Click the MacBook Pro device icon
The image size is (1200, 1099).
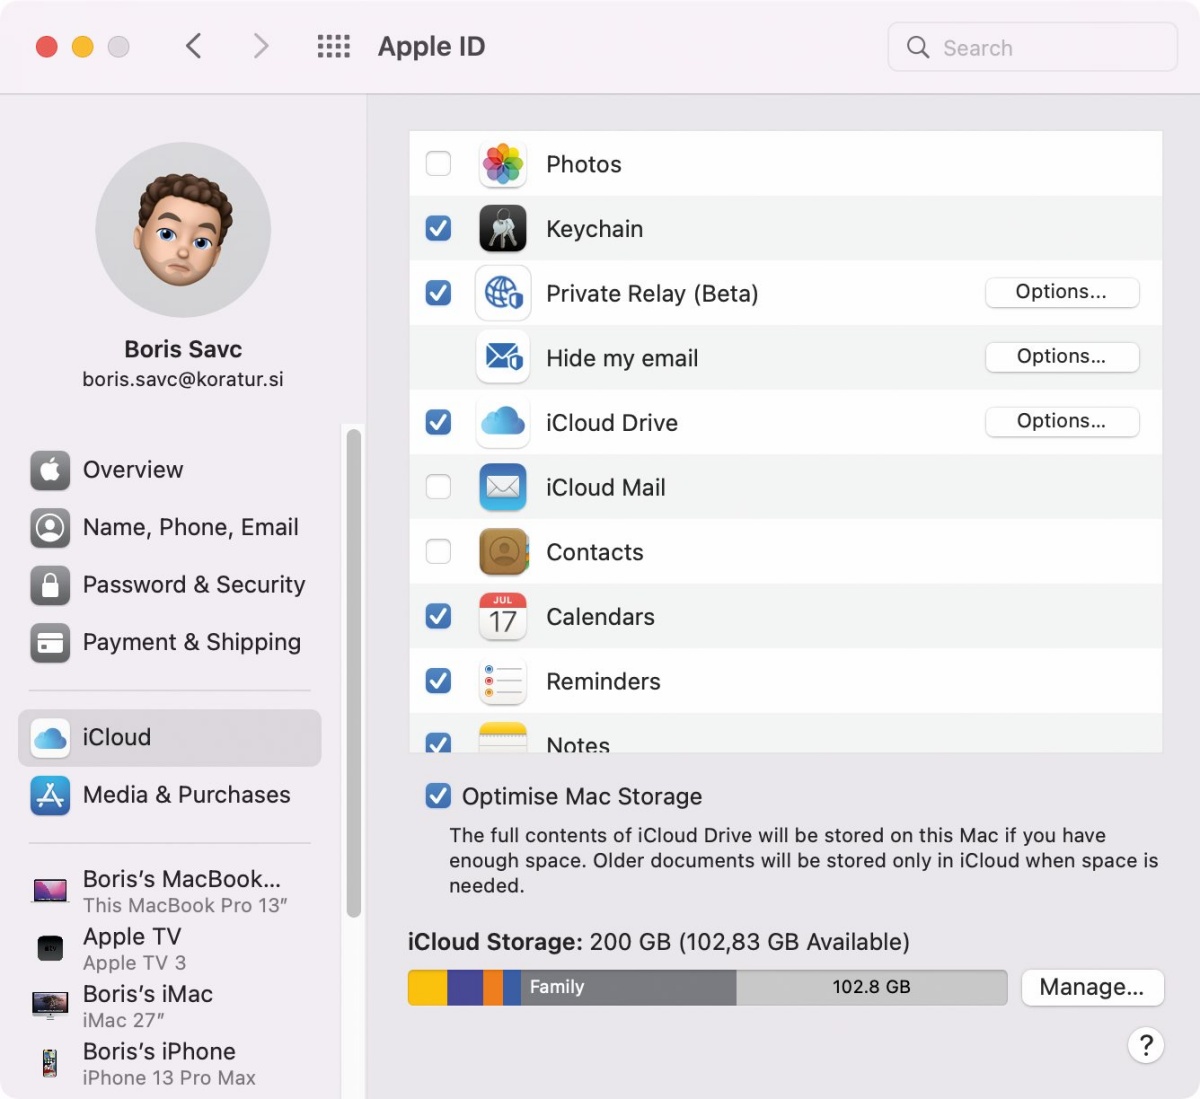click(50, 890)
